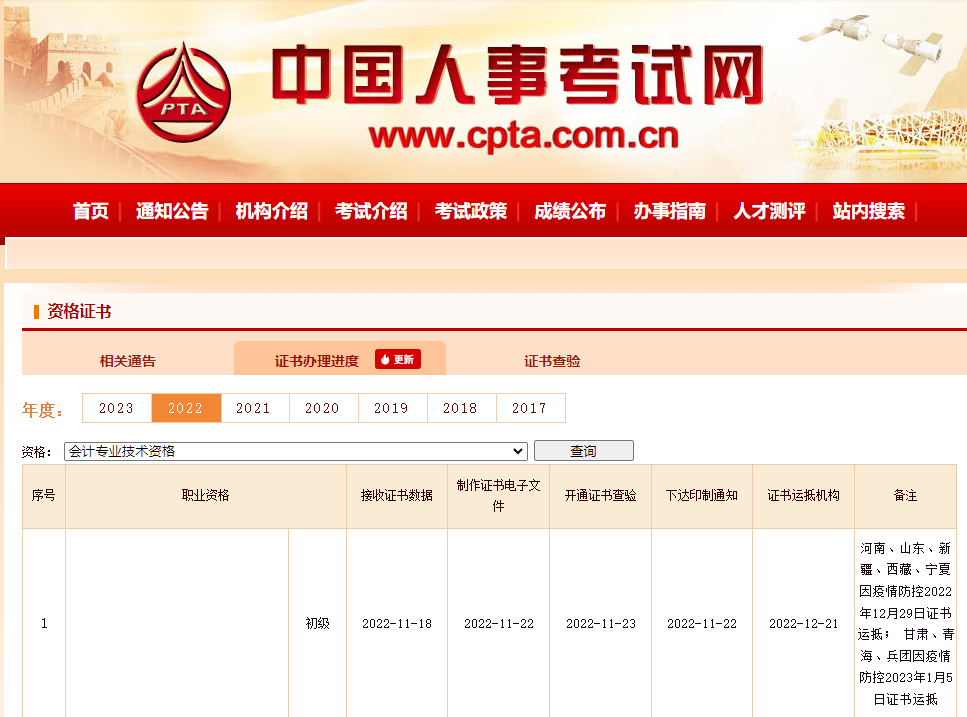Open 站内搜索 site search

(x=868, y=211)
